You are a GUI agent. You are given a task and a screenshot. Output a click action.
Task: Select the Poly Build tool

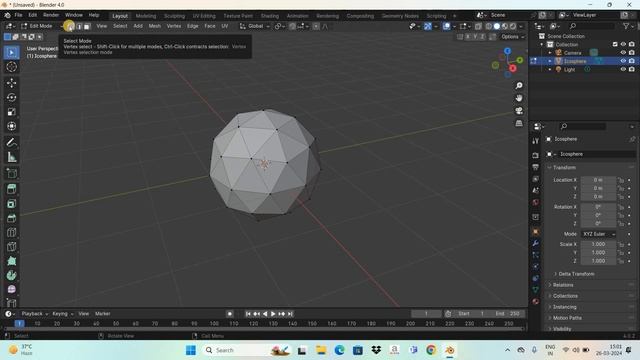pyautogui.click(x=11, y=261)
